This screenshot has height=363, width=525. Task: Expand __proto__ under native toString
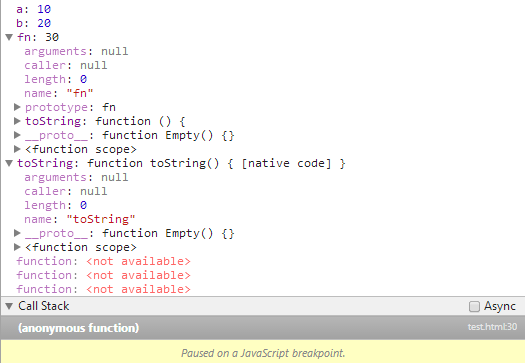(17, 233)
